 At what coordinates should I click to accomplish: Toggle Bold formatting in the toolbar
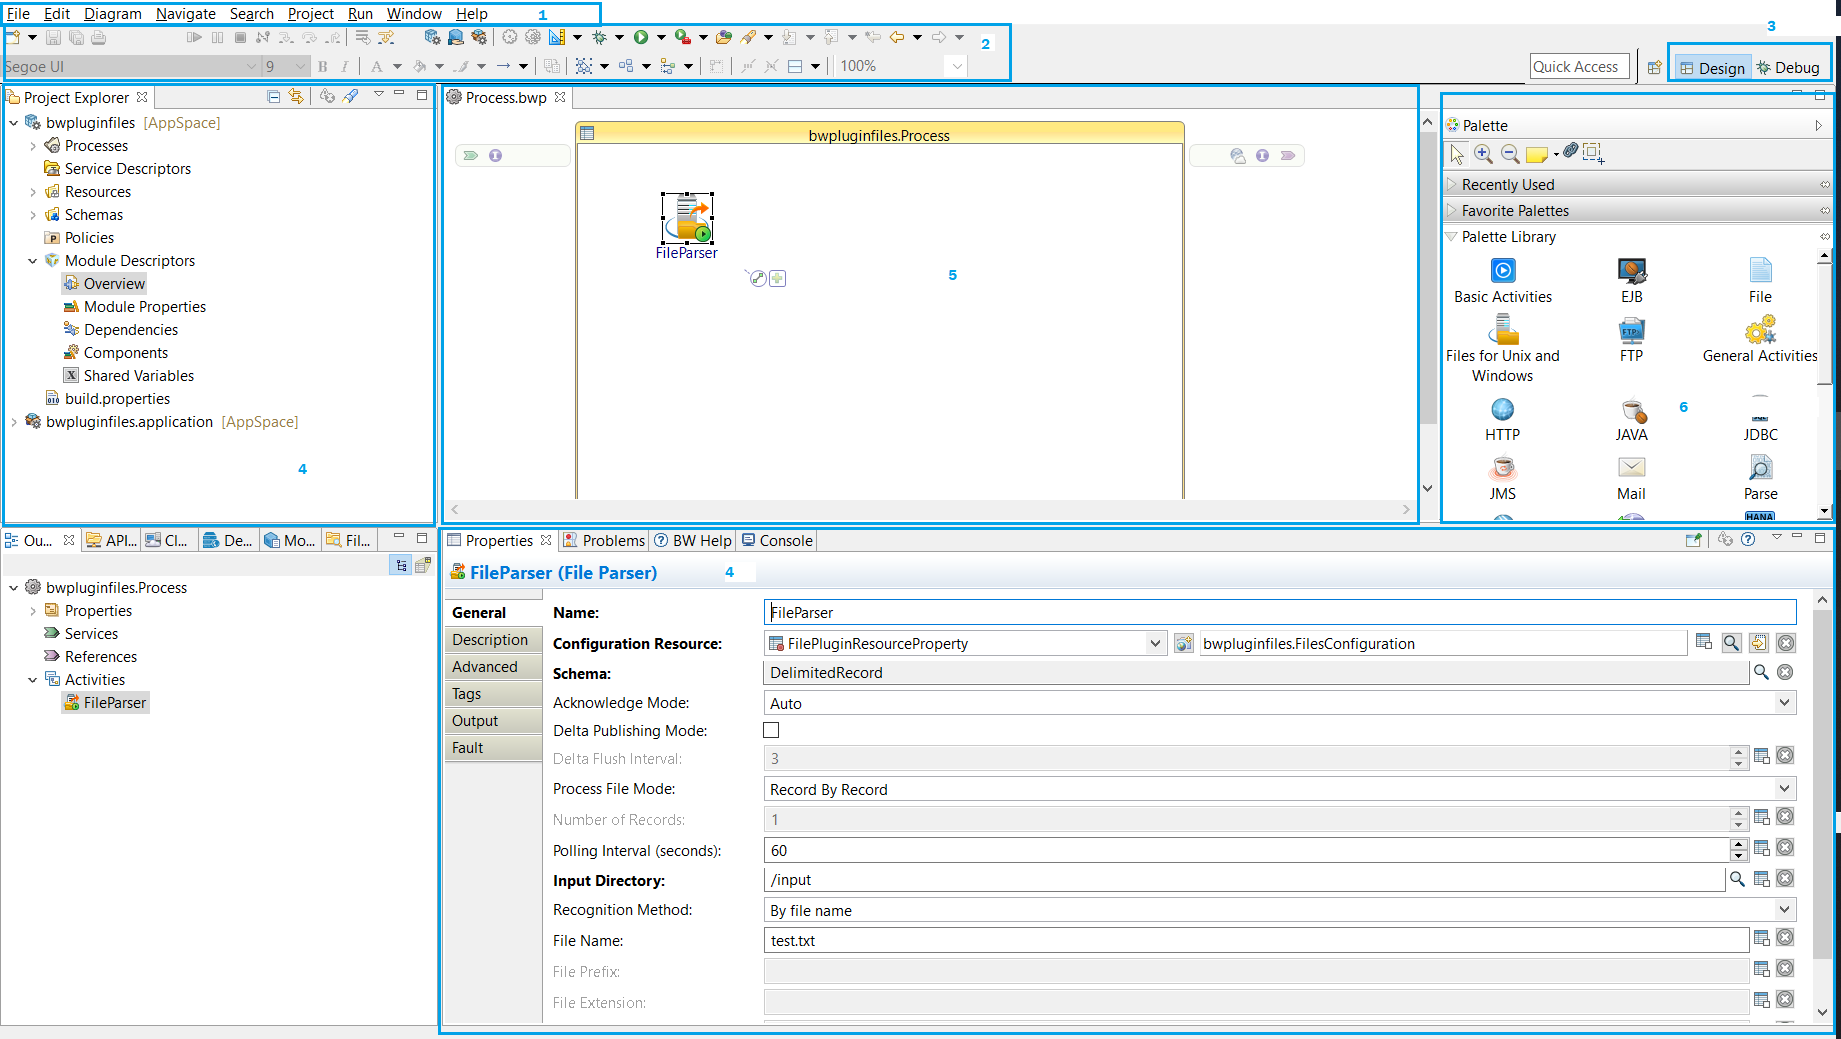(322, 66)
